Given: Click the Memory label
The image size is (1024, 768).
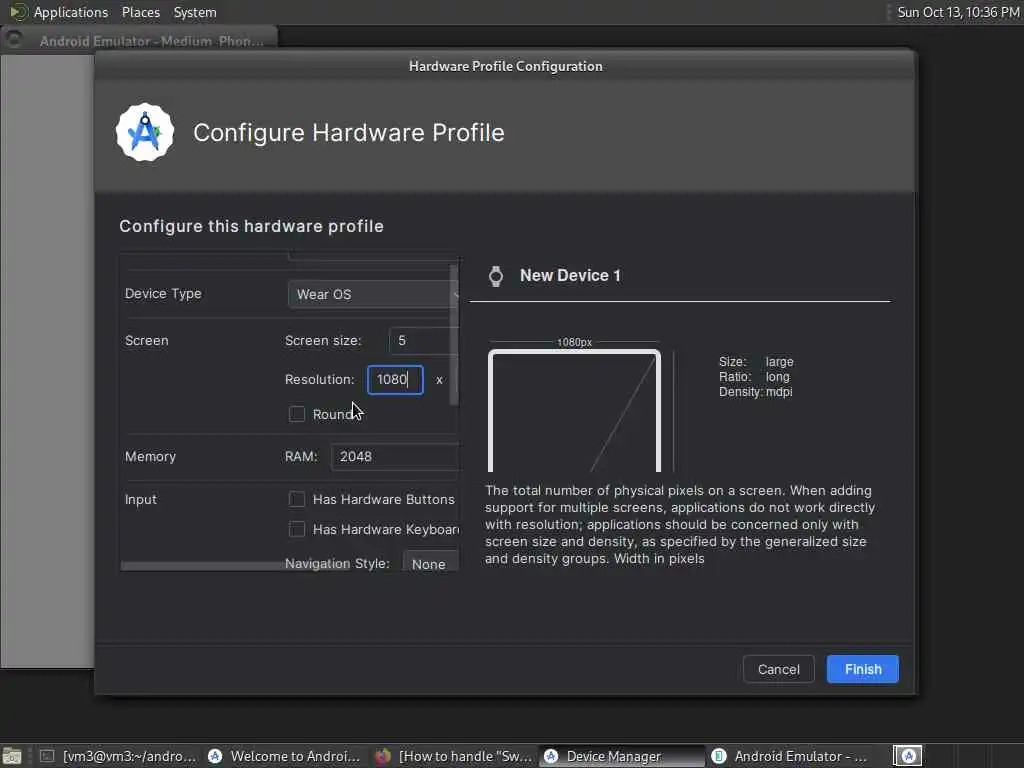Looking at the screenshot, I should pyautogui.click(x=150, y=456).
